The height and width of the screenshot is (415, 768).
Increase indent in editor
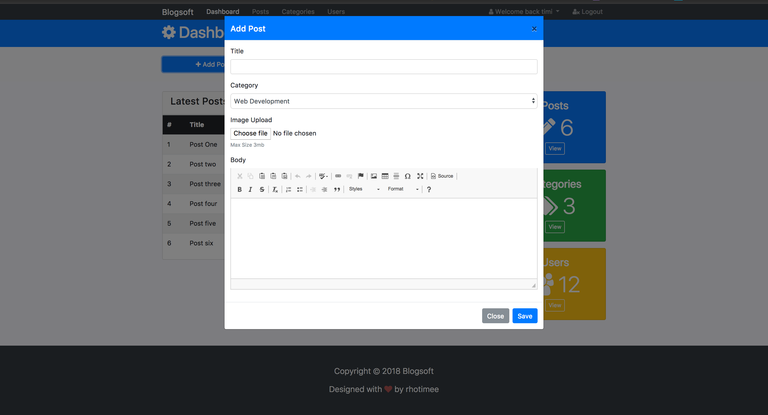pyautogui.click(x=324, y=189)
